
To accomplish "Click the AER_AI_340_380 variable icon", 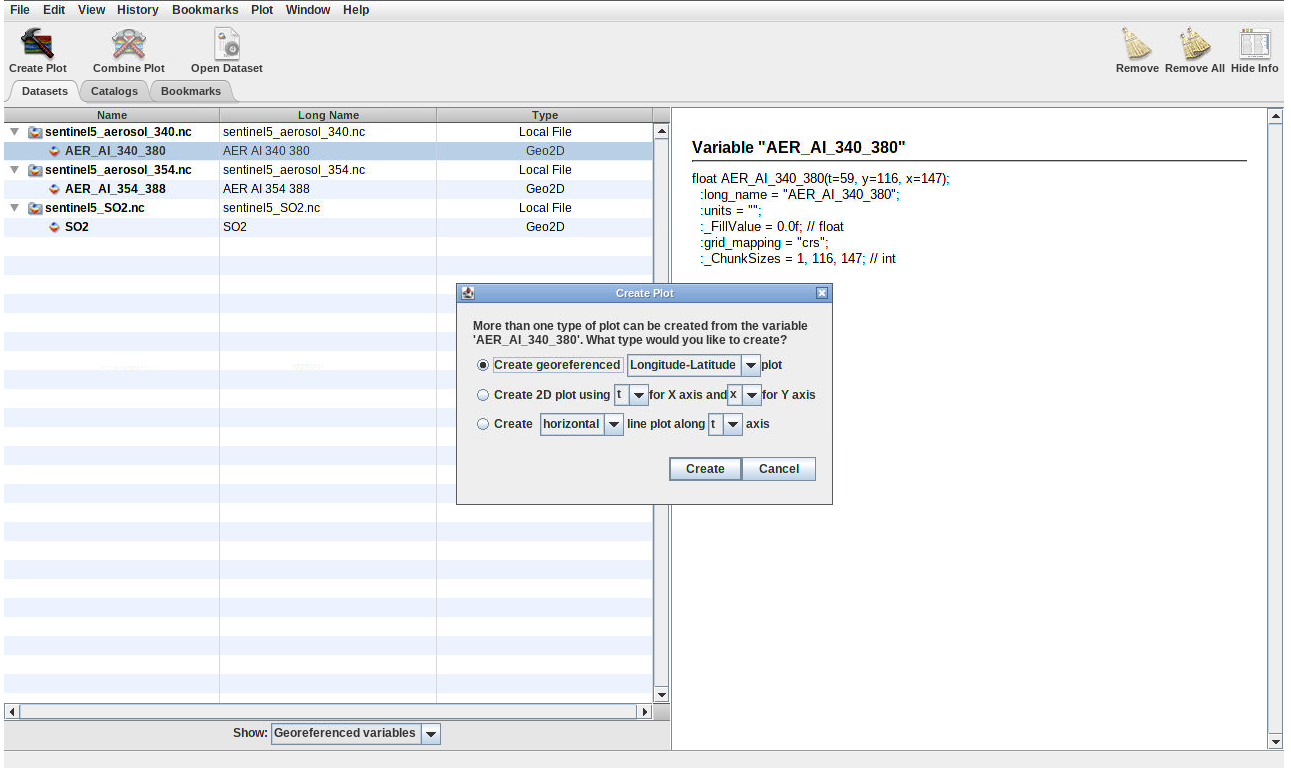I will (55, 151).
